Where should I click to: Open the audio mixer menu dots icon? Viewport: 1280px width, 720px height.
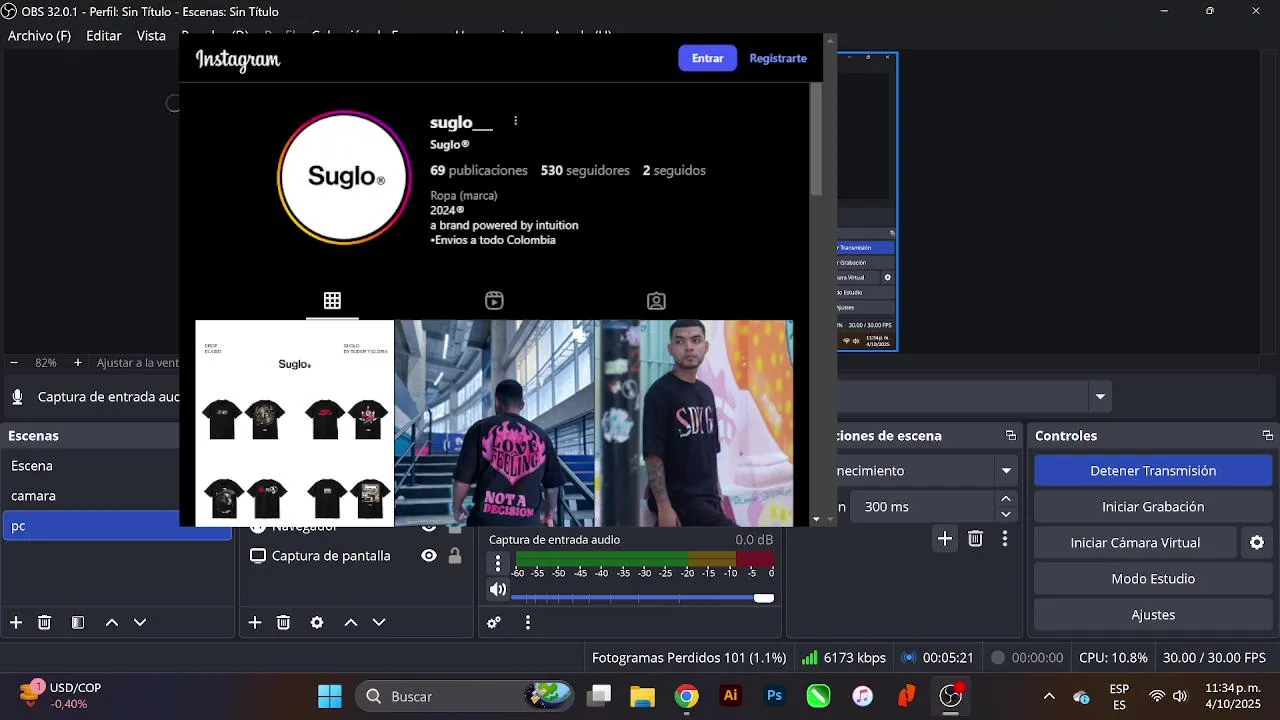528,622
